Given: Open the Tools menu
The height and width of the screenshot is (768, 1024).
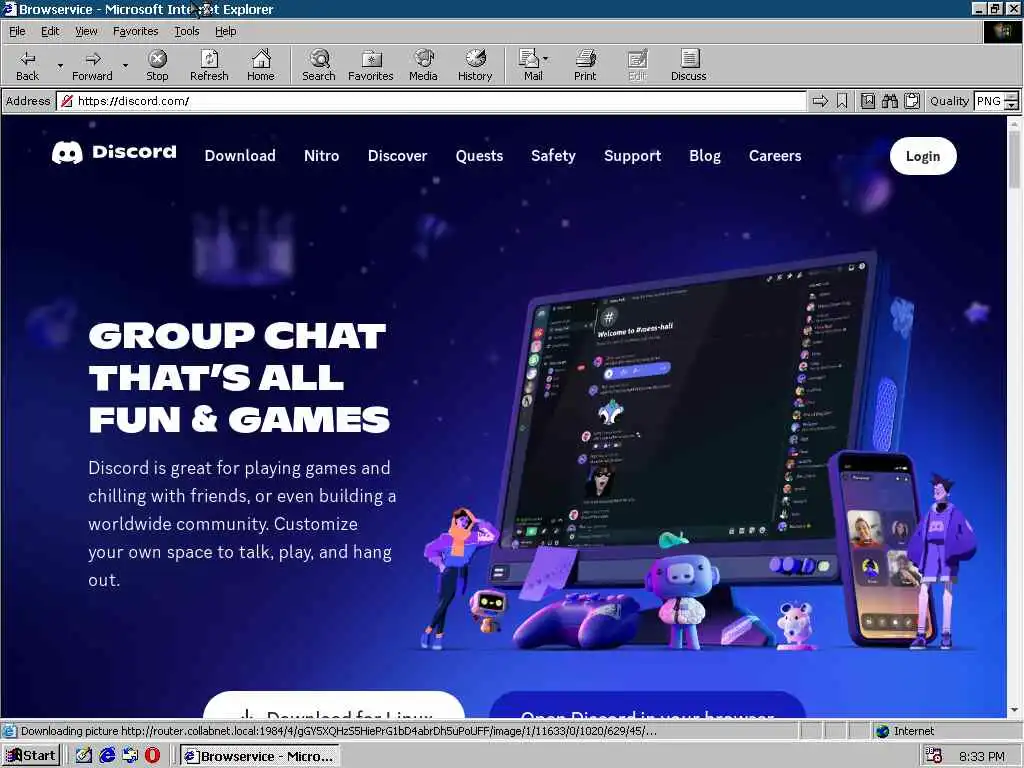Looking at the screenshot, I should coord(186,31).
